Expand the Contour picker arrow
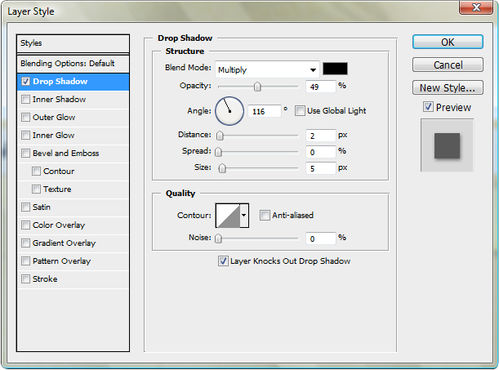The width and height of the screenshot is (499, 370). pyautogui.click(x=244, y=215)
